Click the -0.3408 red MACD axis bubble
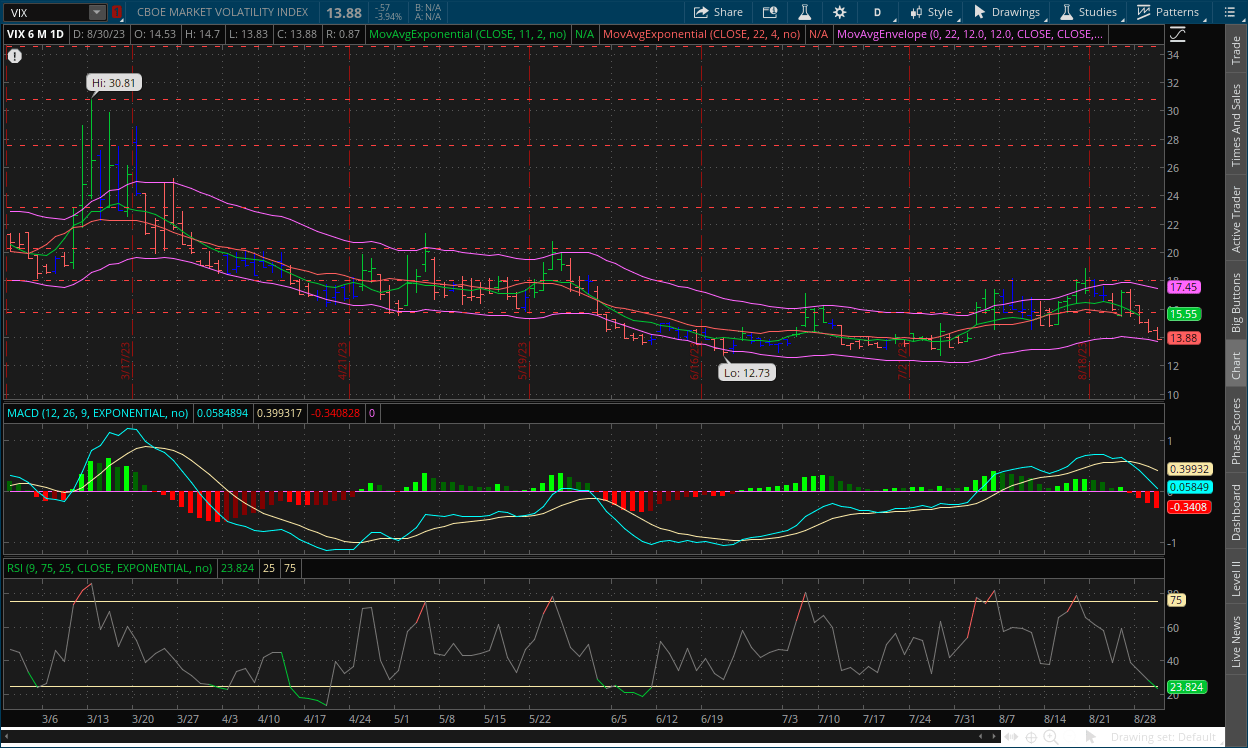Image resolution: width=1248 pixels, height=748 pixels. pyautogui.click(x=1189, y=507)
